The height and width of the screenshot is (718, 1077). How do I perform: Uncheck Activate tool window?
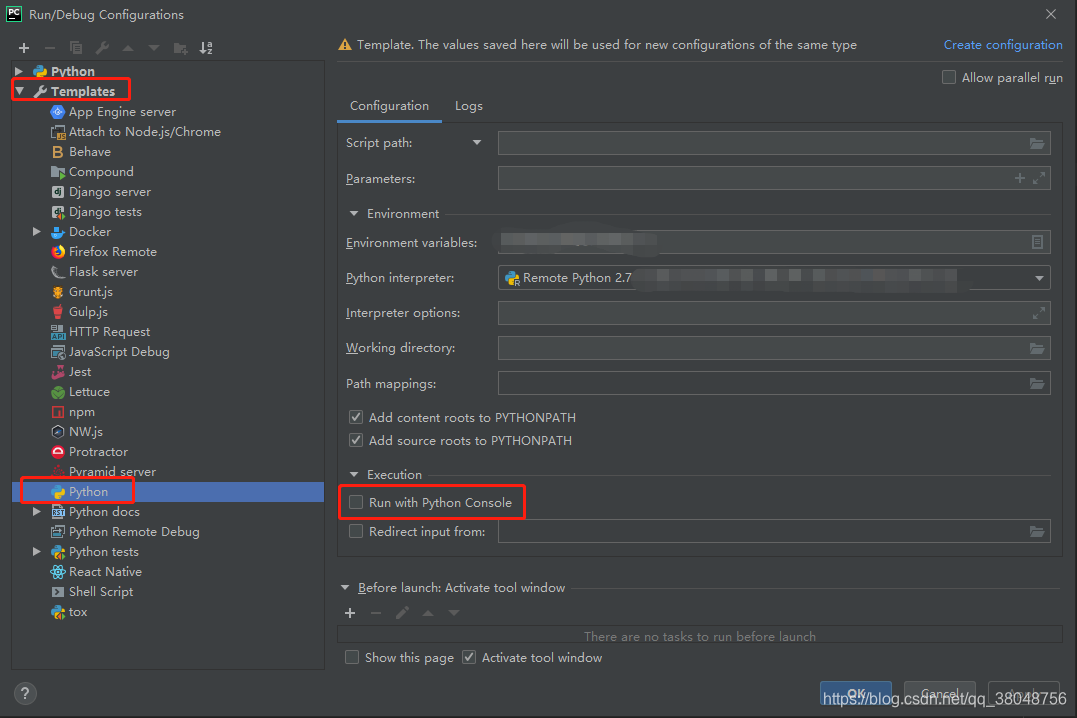click(468, 658)
